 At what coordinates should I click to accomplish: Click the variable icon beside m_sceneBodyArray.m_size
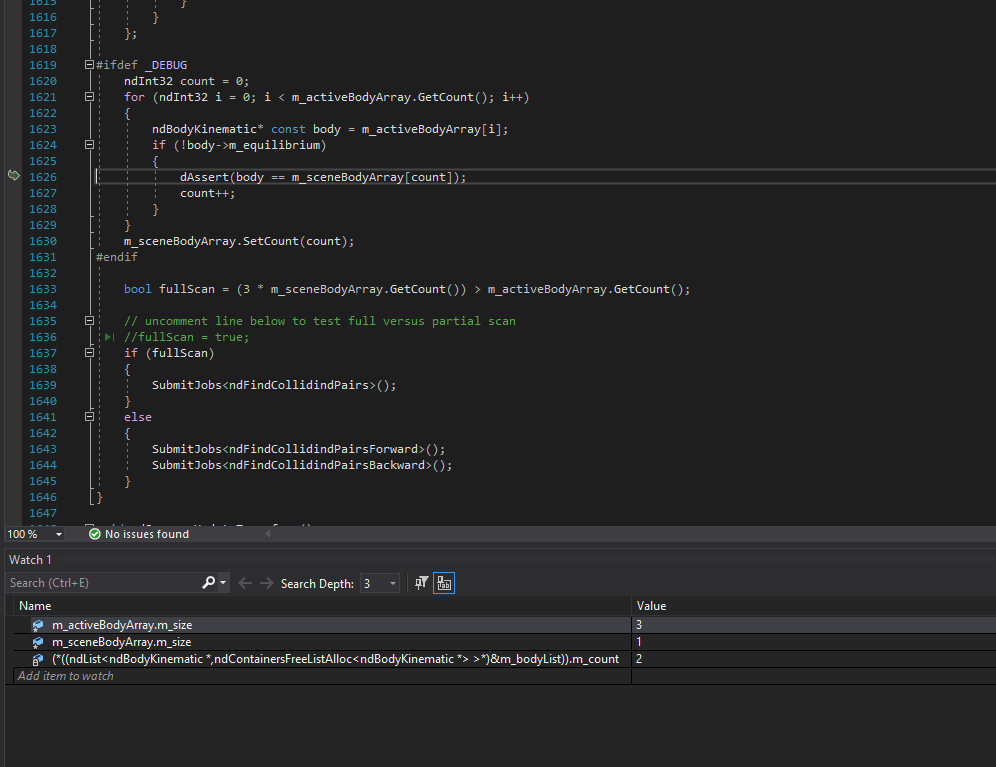[38, 642]
